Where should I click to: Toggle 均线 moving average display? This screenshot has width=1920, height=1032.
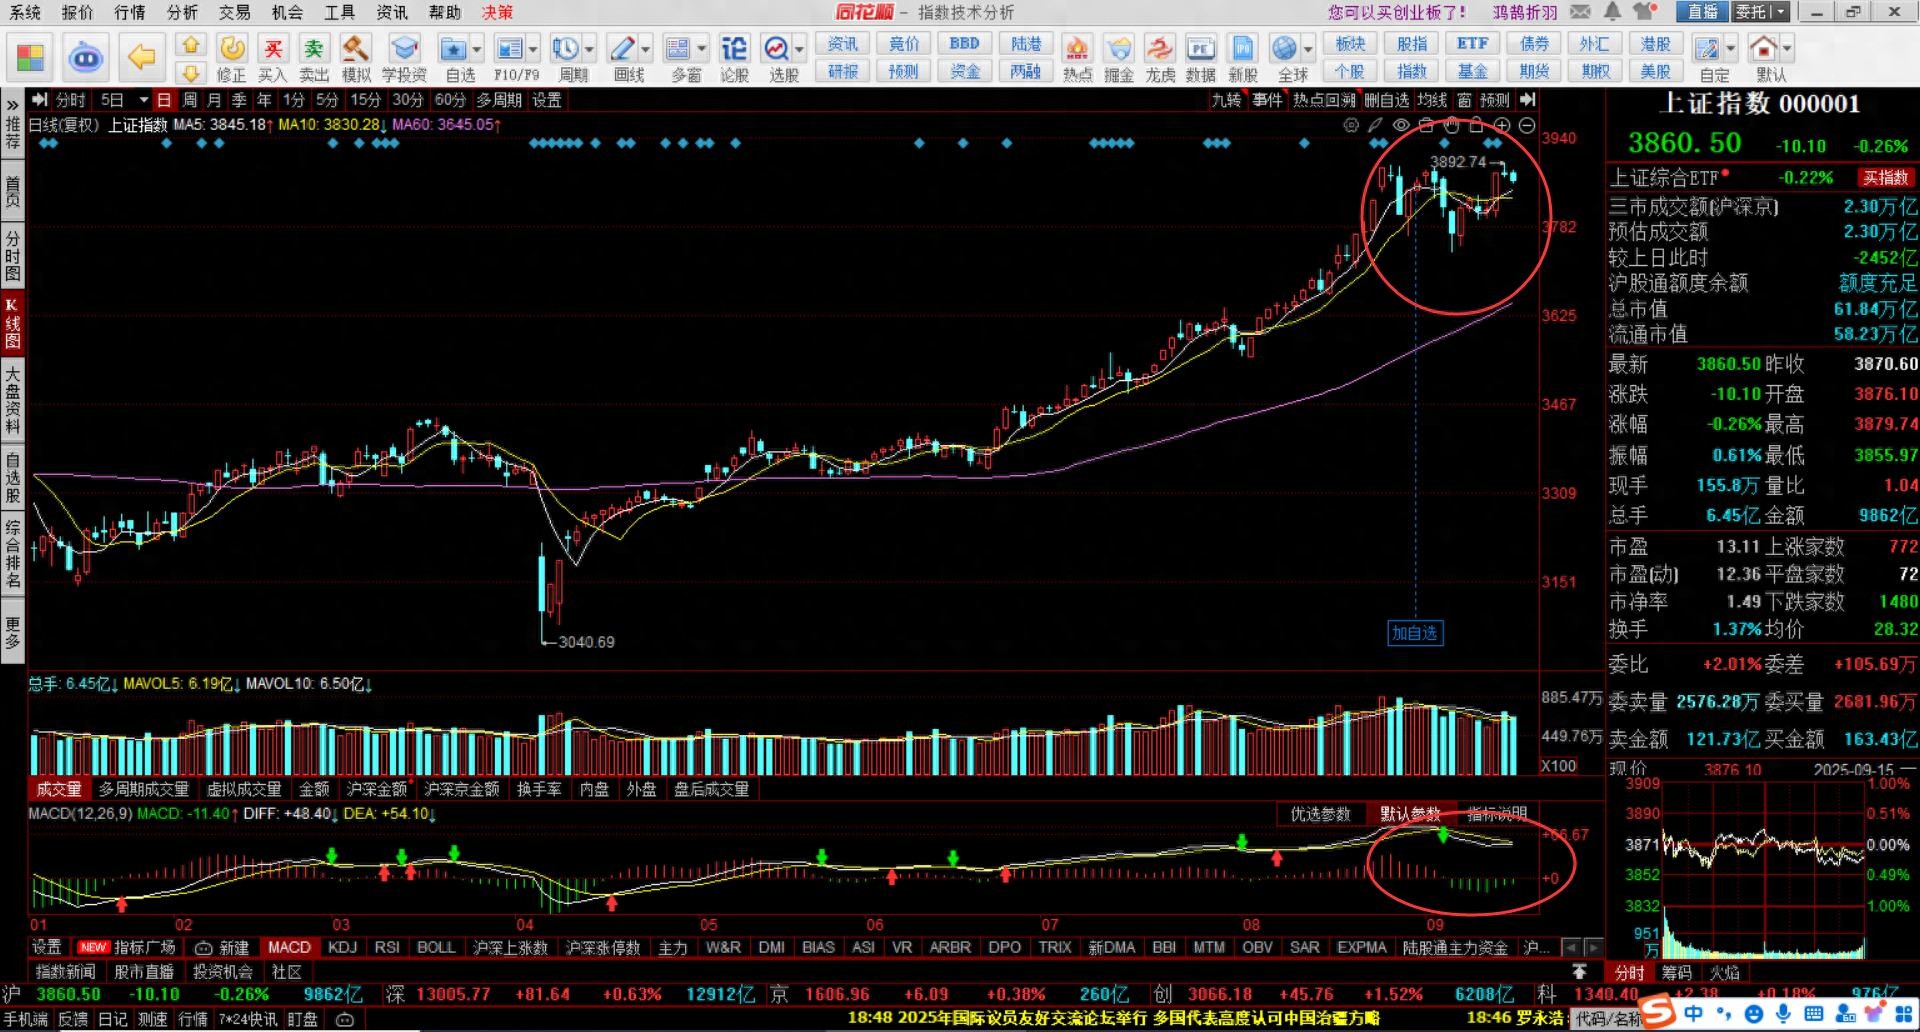point(1432,100)
